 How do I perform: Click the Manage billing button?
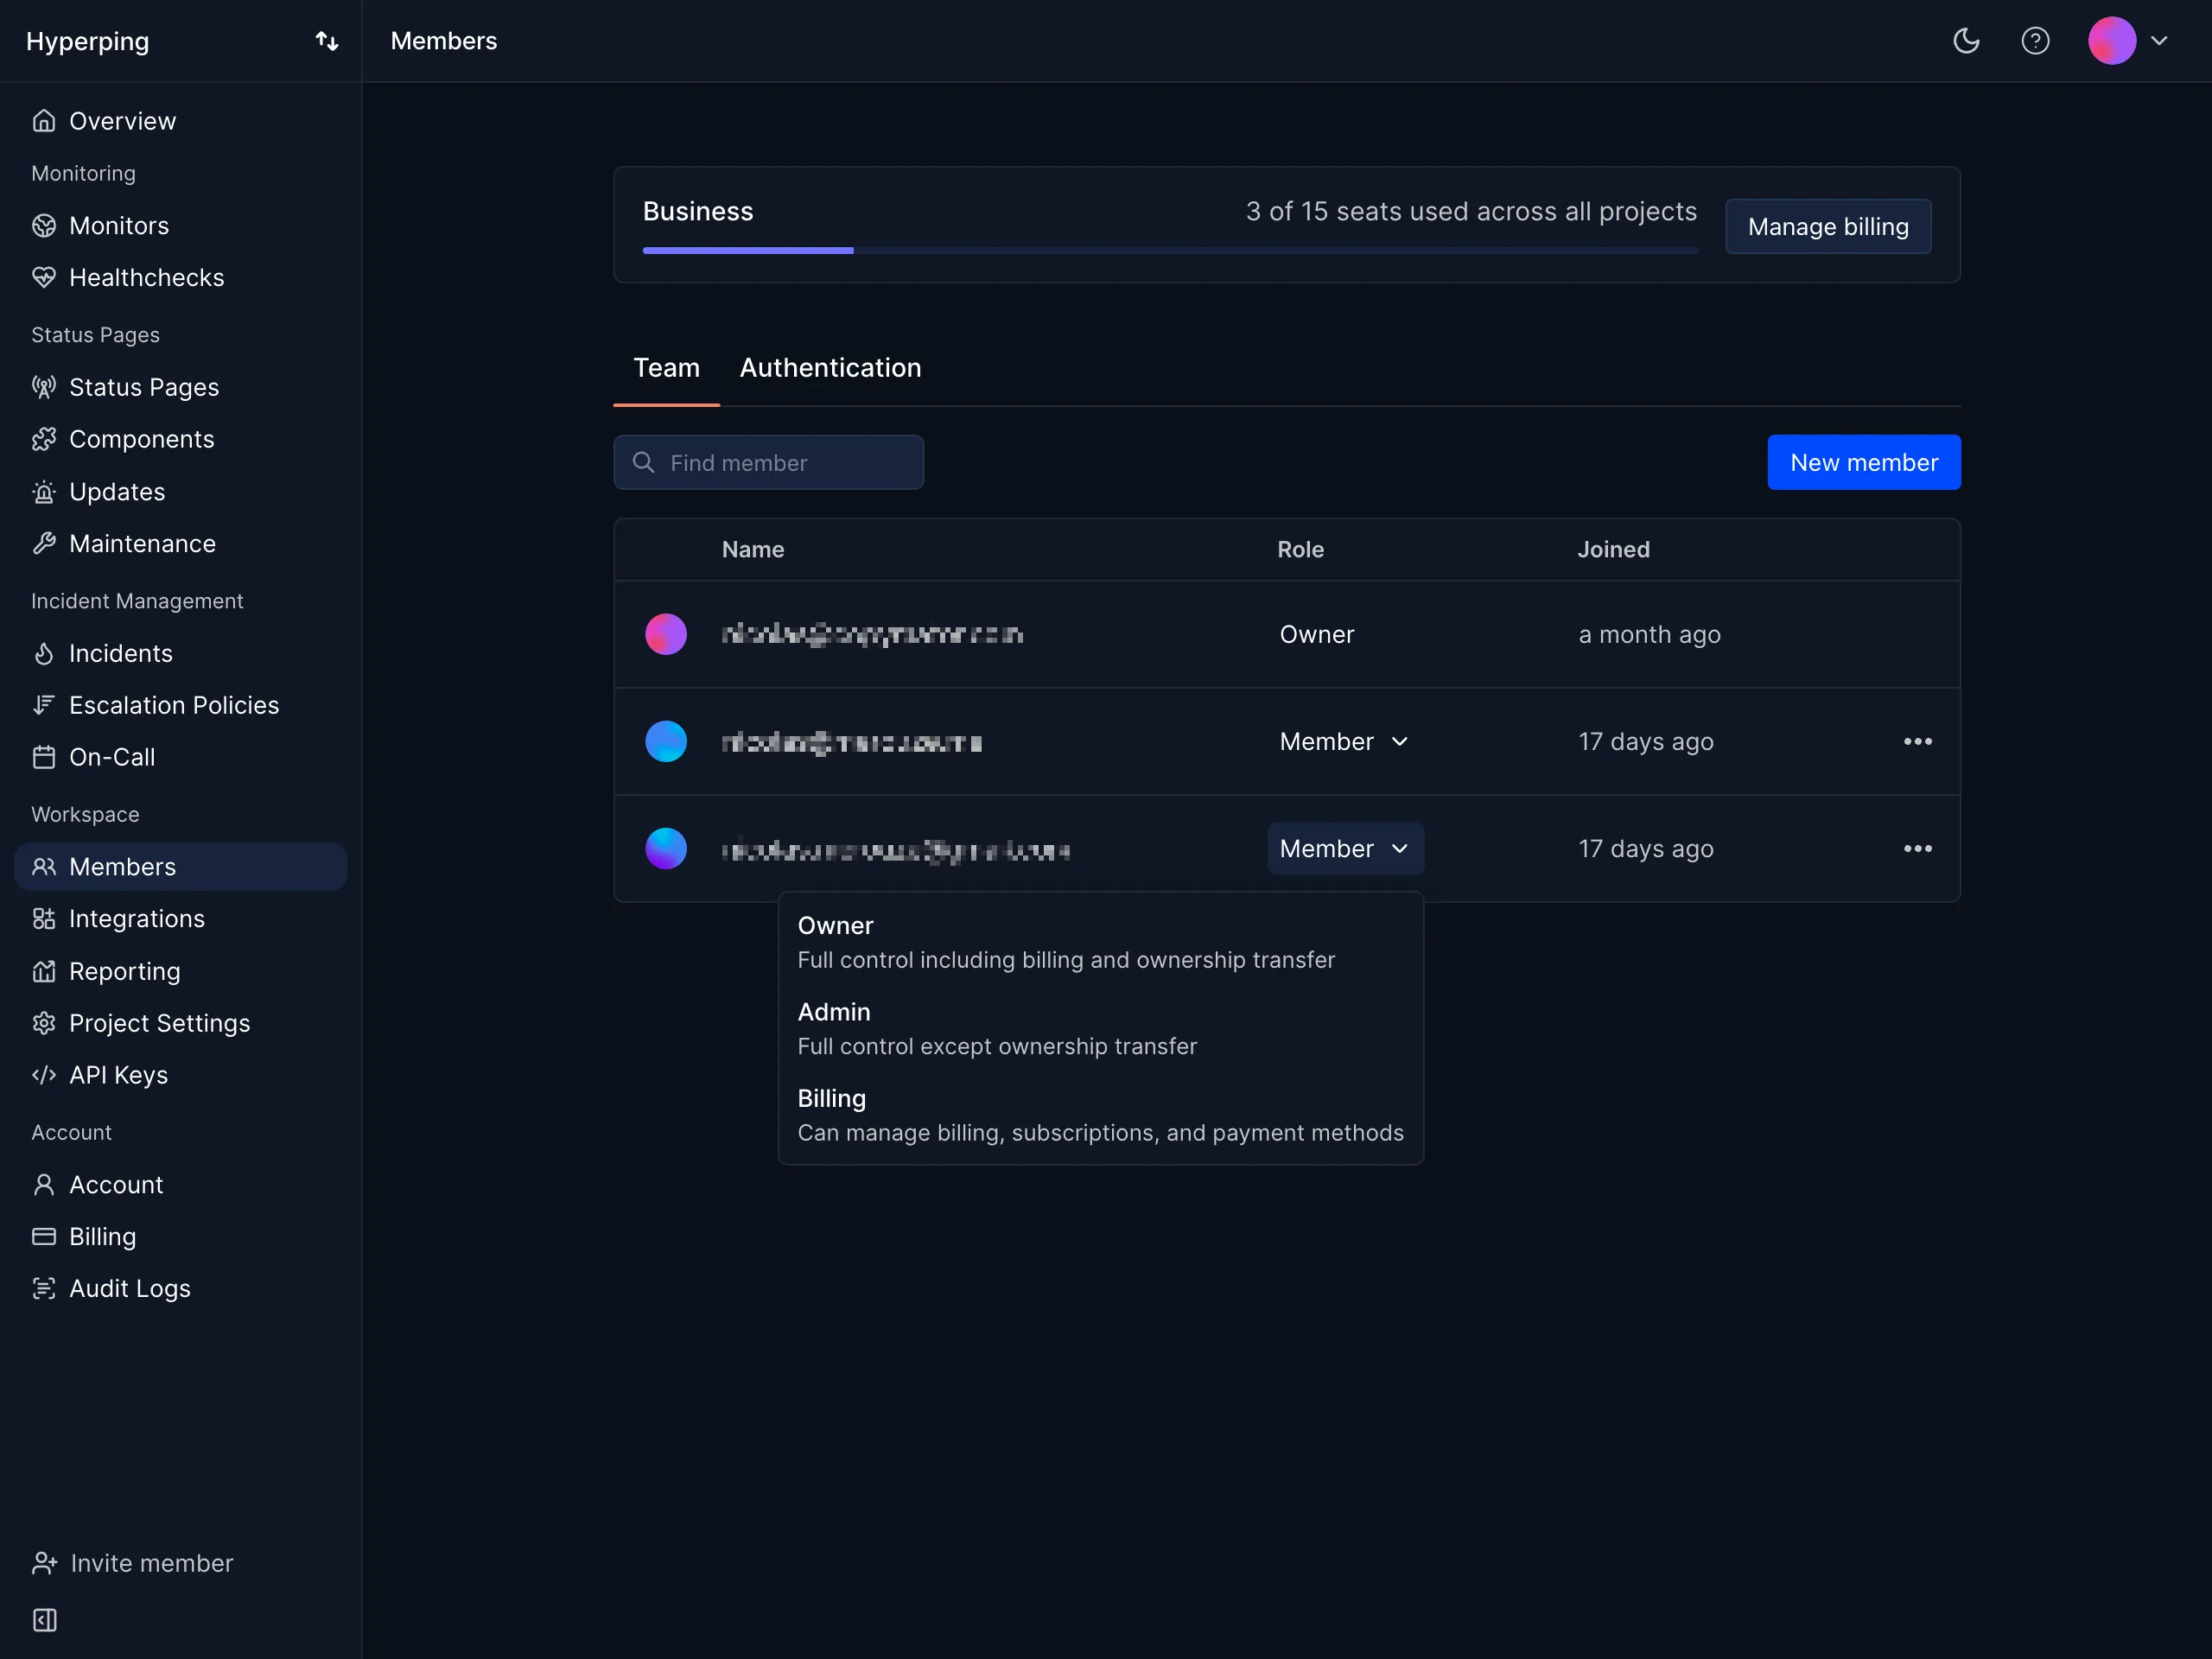click(x=1828, y=227)
